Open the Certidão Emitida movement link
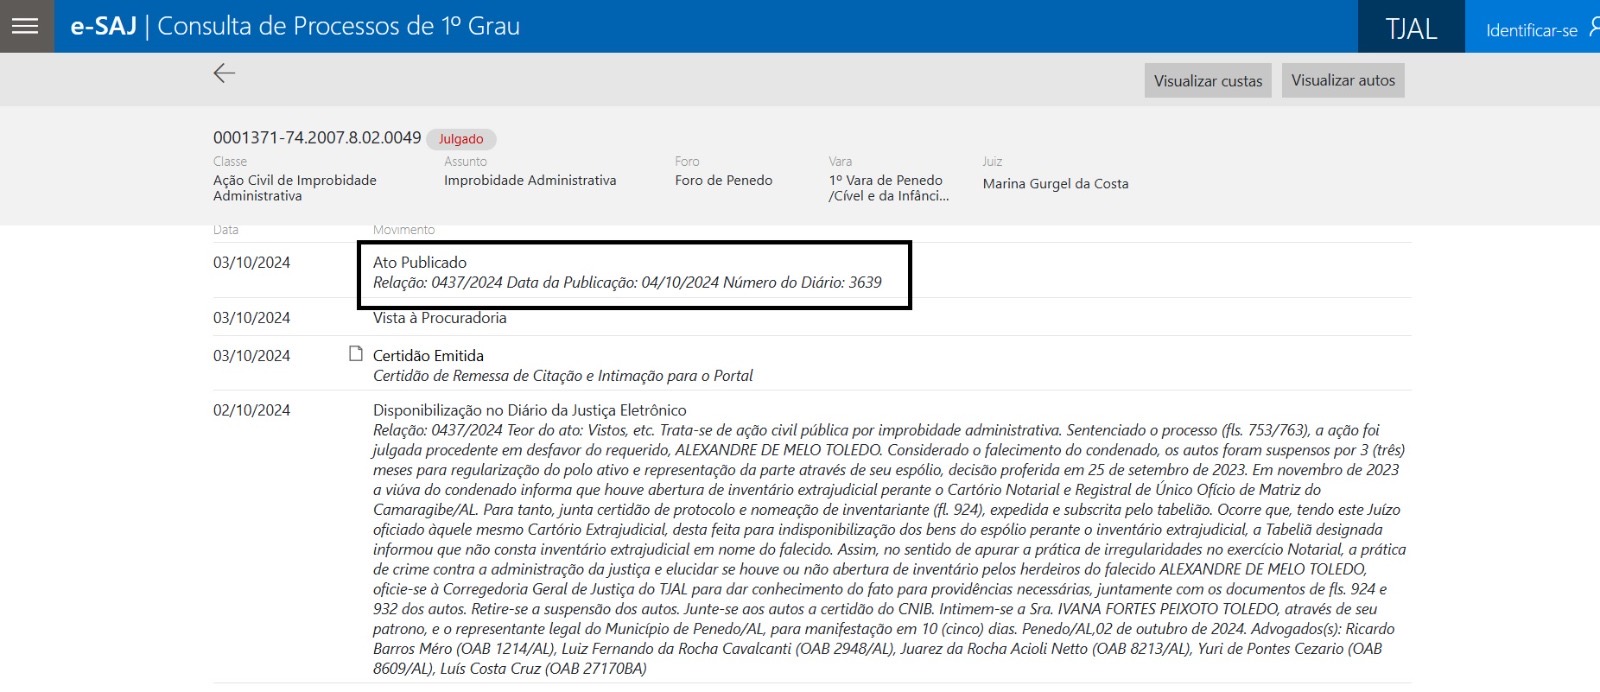The height and width of the screenshot is (692, 1600). click(428, 356)
